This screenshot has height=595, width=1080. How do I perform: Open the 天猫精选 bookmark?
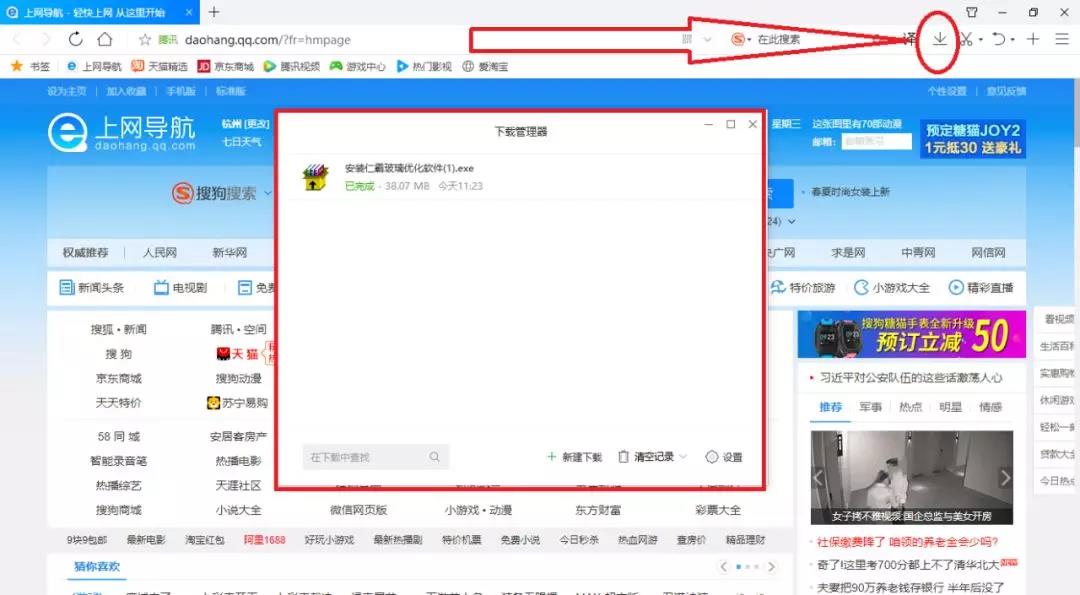(159, 67)
